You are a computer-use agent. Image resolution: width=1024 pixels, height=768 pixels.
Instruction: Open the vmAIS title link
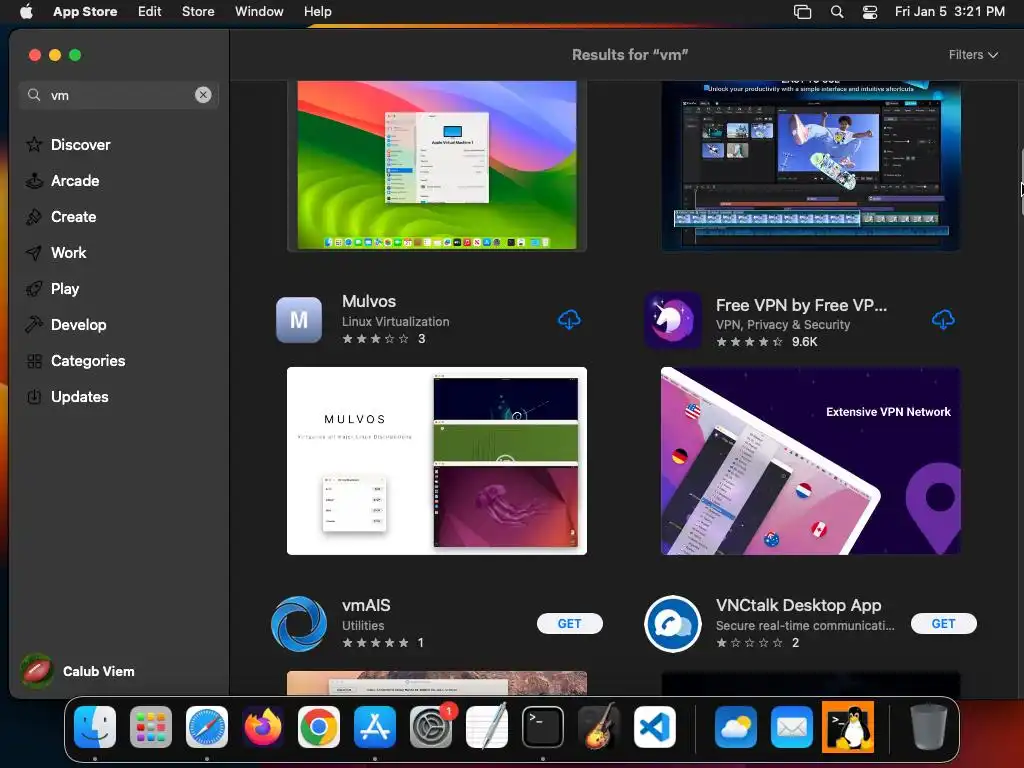[x=366, y=605]
